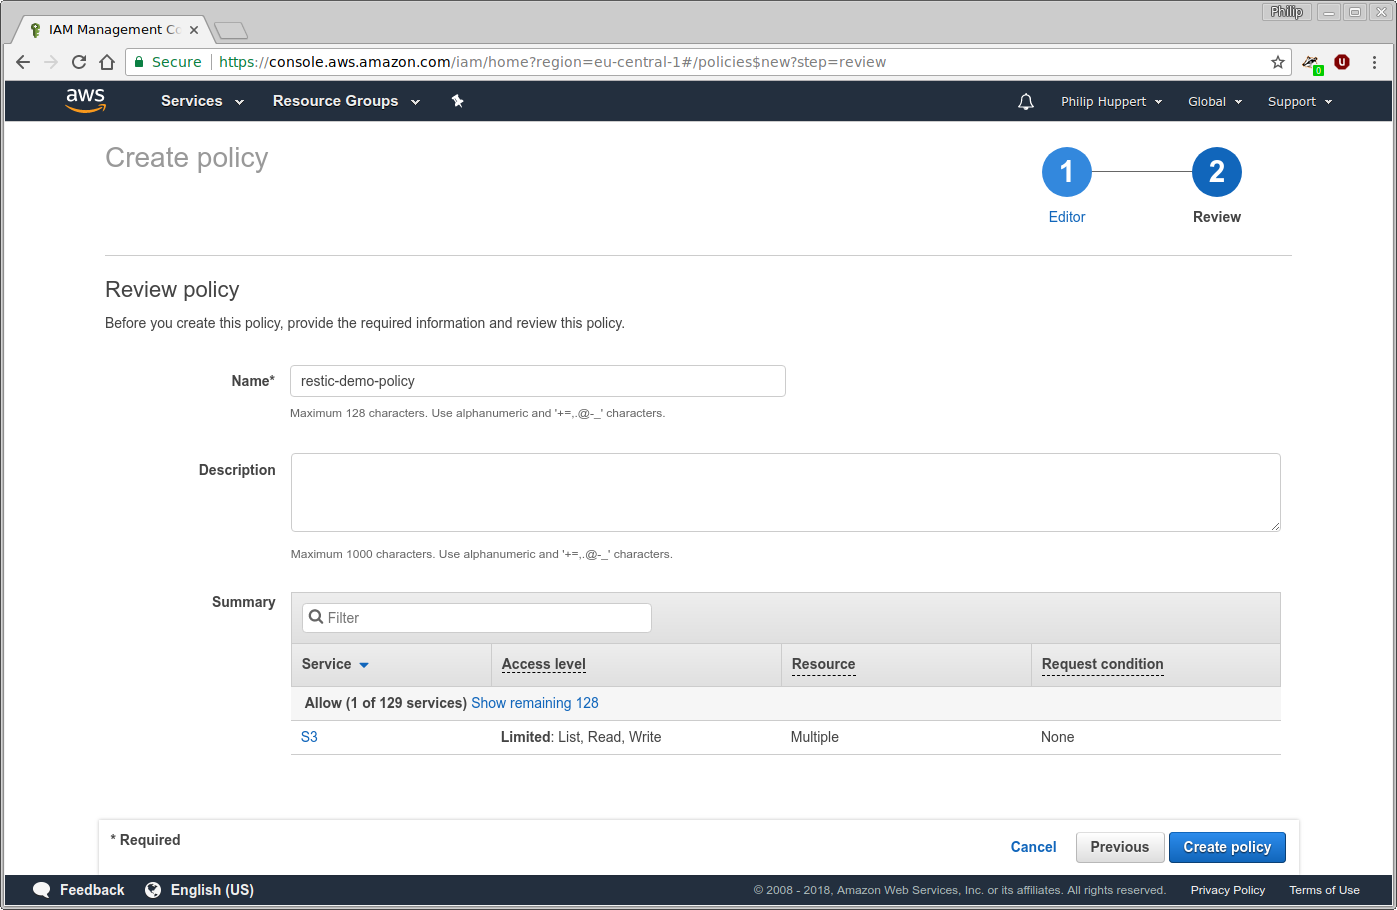Click the Previous button
The image size is (1397, 910).
pyautogui.click(x=1119, y=847)
